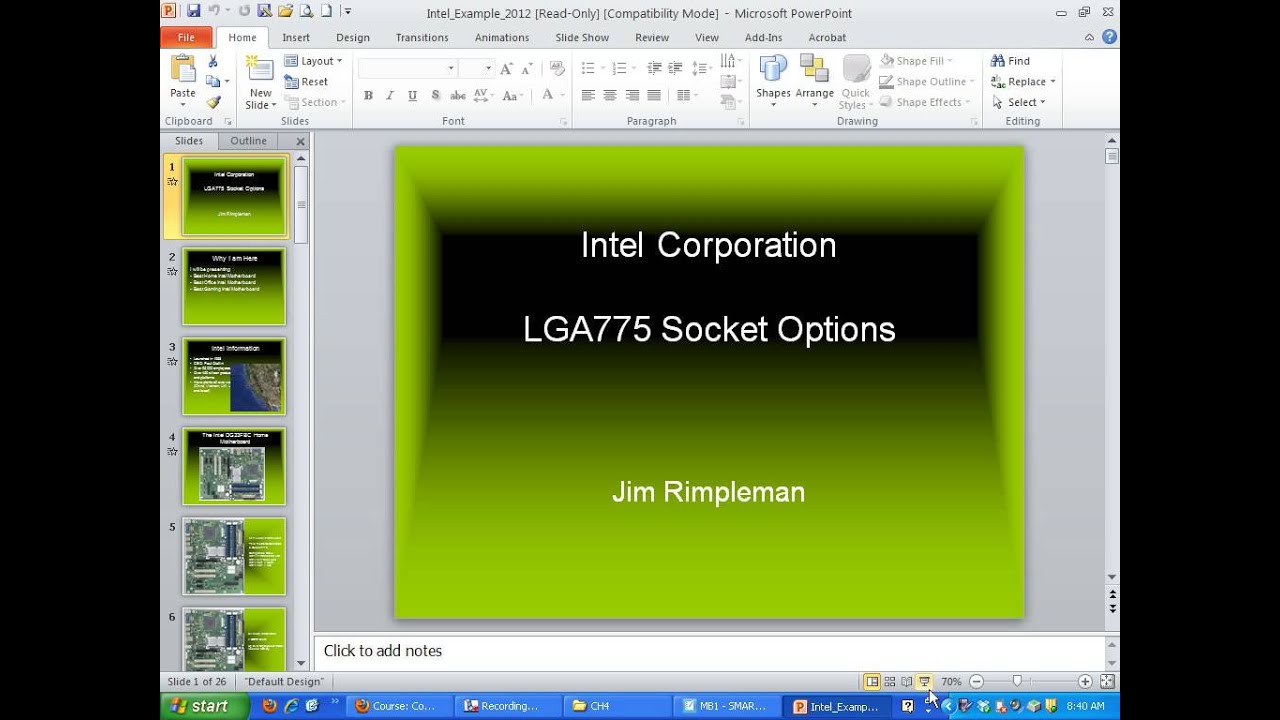Open the Layout dropdown
The width and height of the screenshot is (1280, 720).
(313, 61)
